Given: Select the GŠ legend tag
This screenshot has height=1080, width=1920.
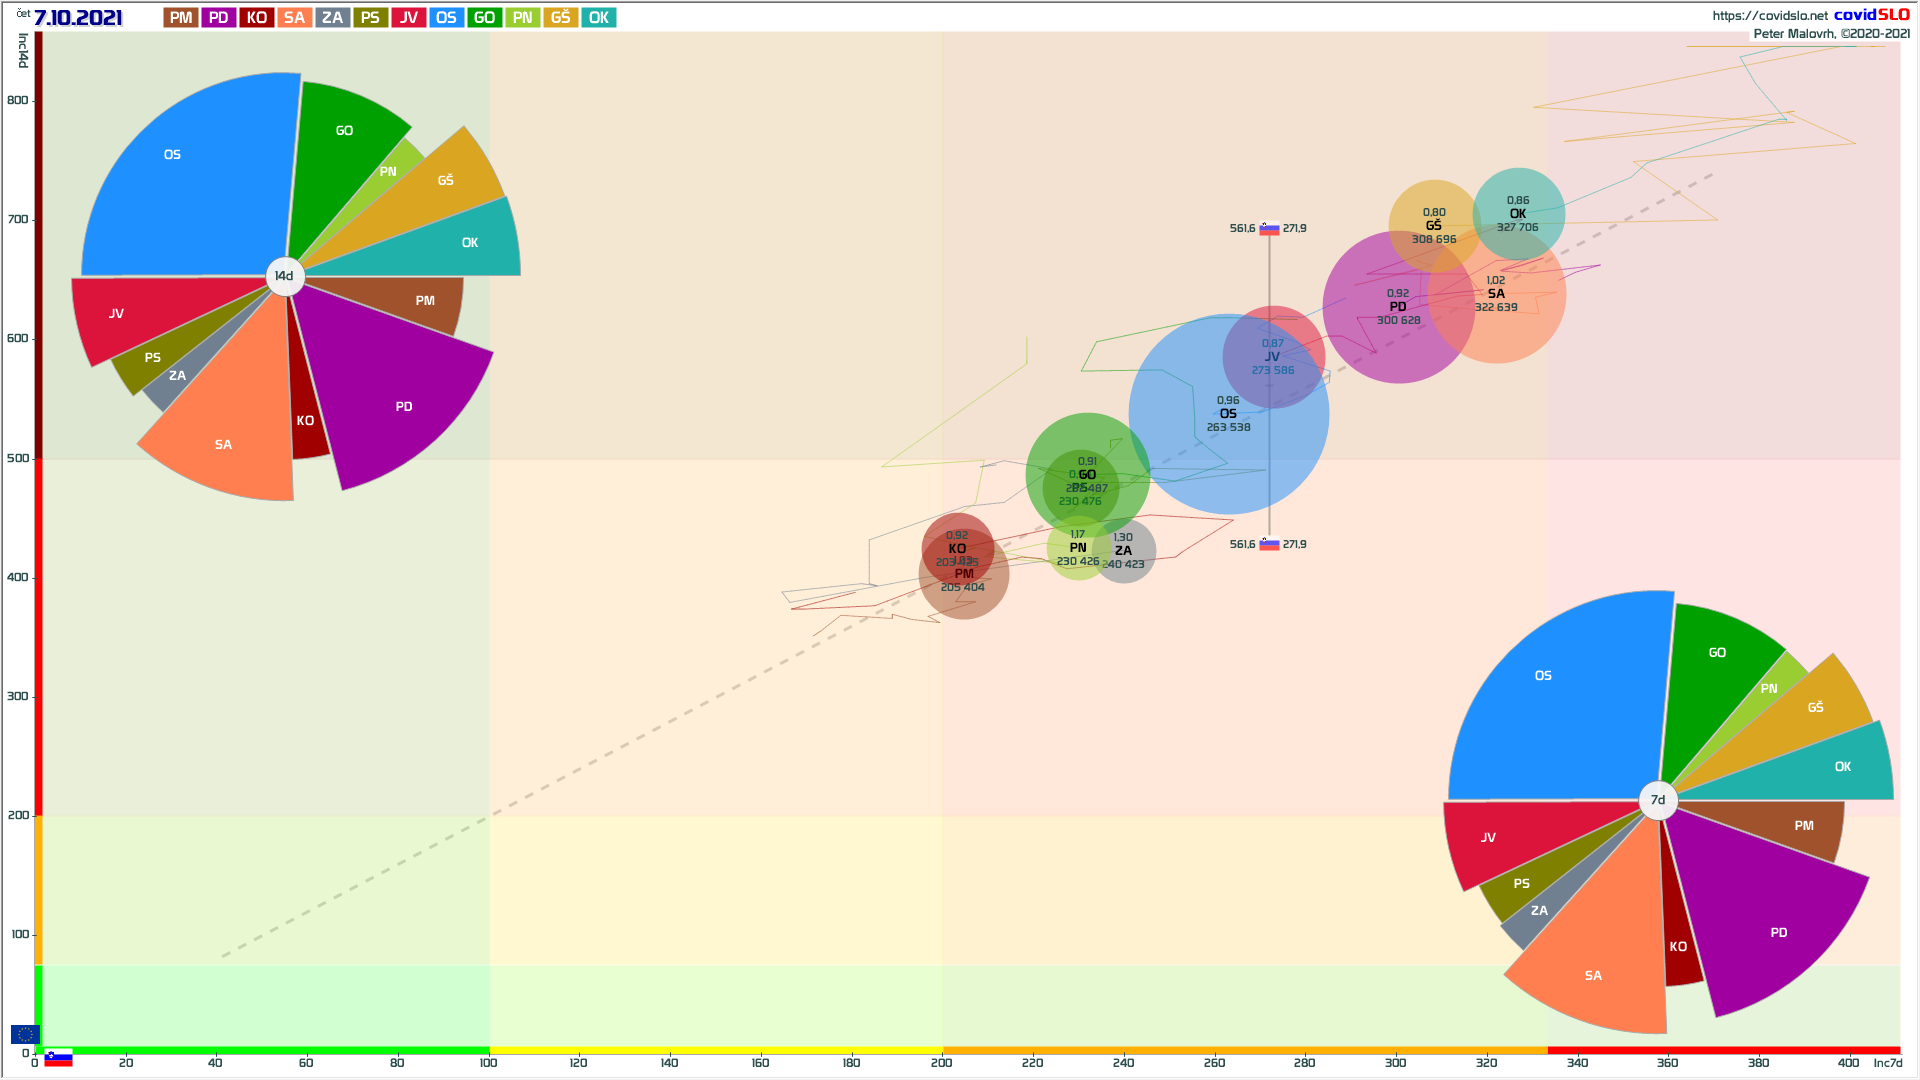Looking at the screenshot, I should point(561,18).
